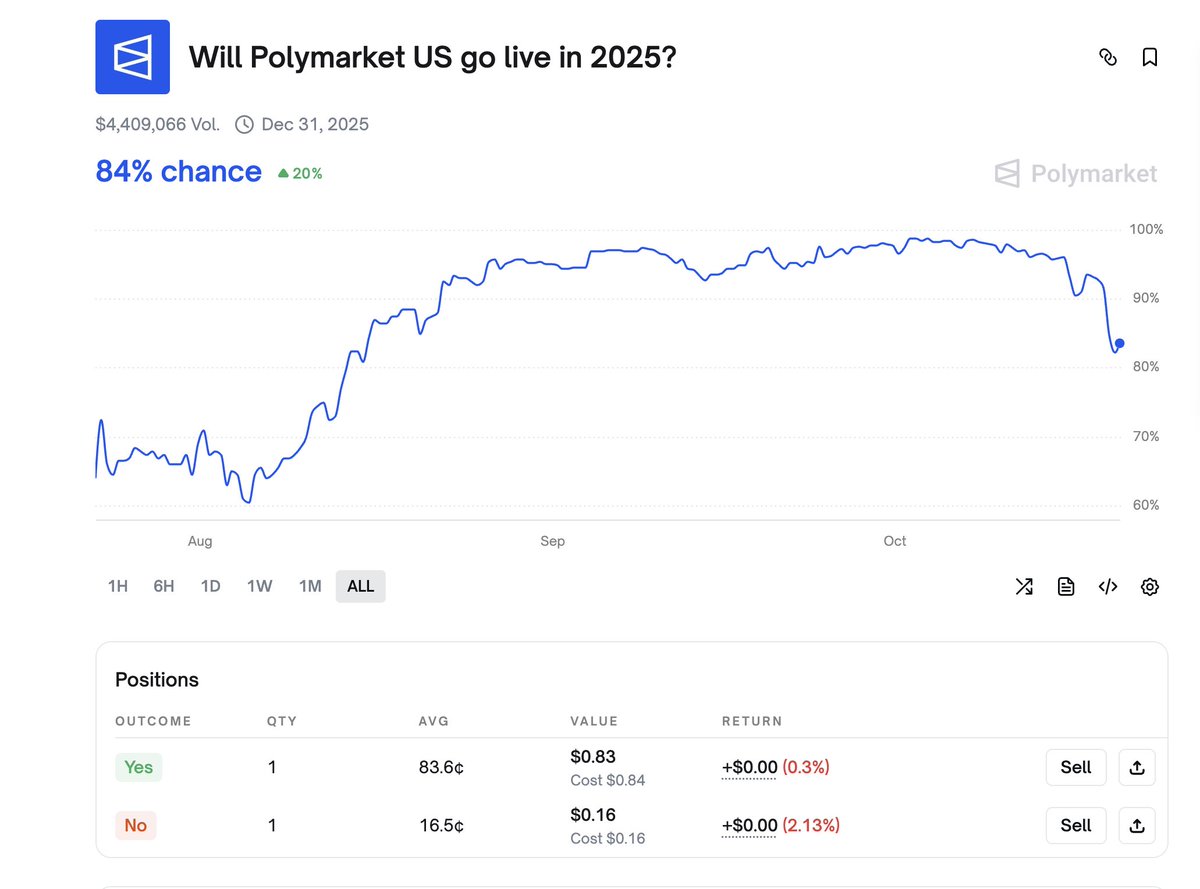Click the copy link icon

tap(1107, 57)
